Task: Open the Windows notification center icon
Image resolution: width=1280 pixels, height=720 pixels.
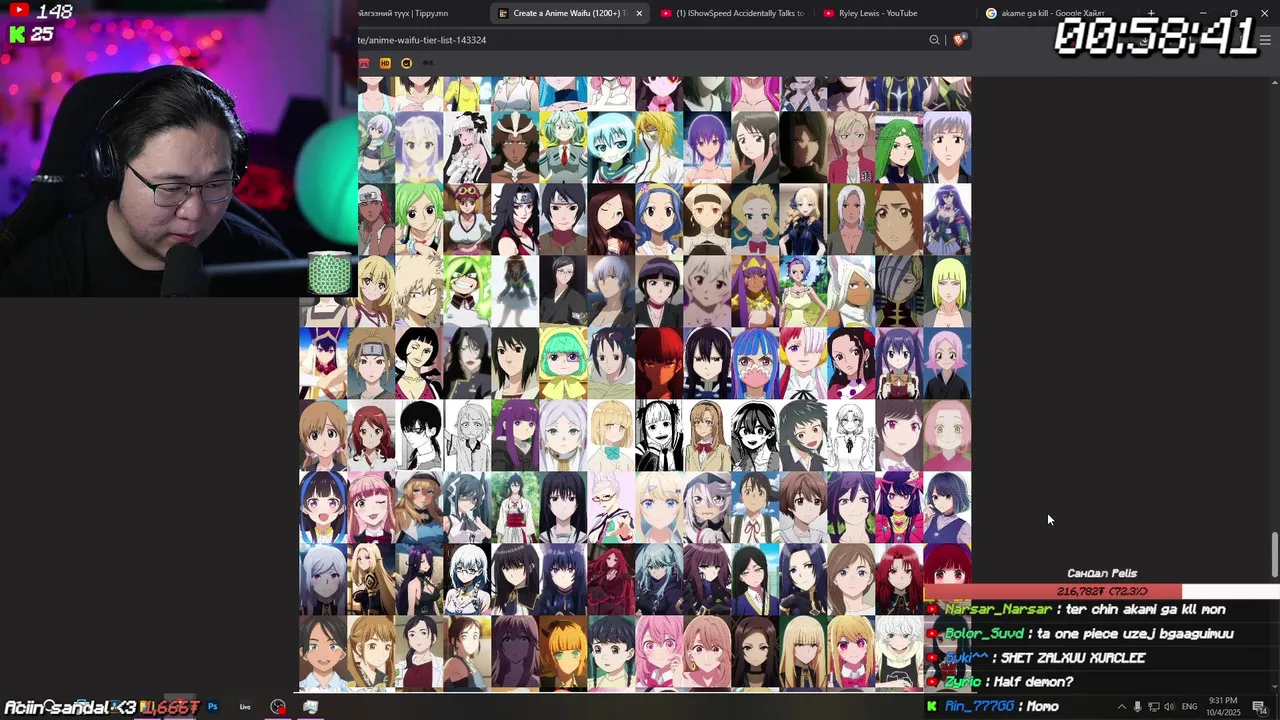Action: [1259, 707]
